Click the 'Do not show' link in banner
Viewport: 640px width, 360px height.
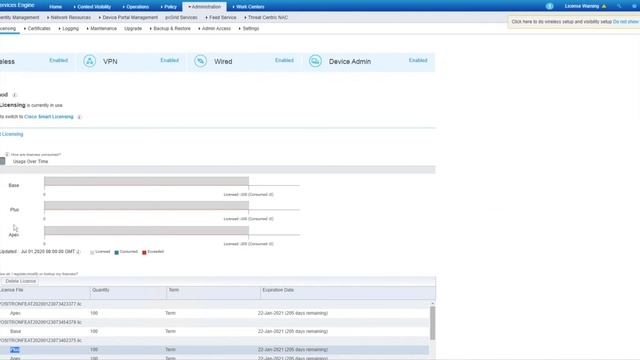(626, 22)
